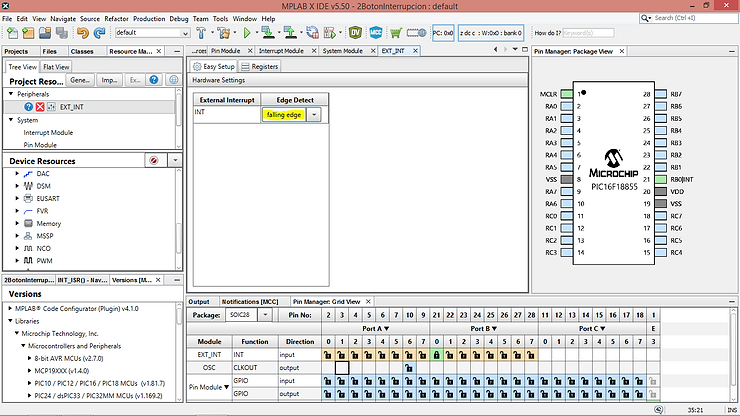Toggle EXT_INT INT lock on Port B 7
This screenshot has width=740, height=416.
coord(531,355)
